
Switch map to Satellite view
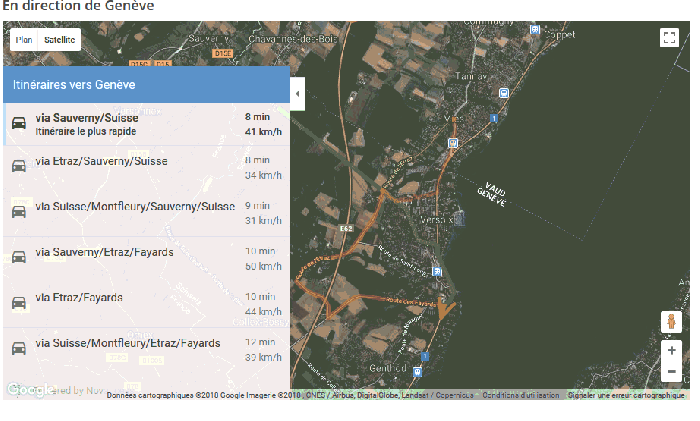pos(59,40)
